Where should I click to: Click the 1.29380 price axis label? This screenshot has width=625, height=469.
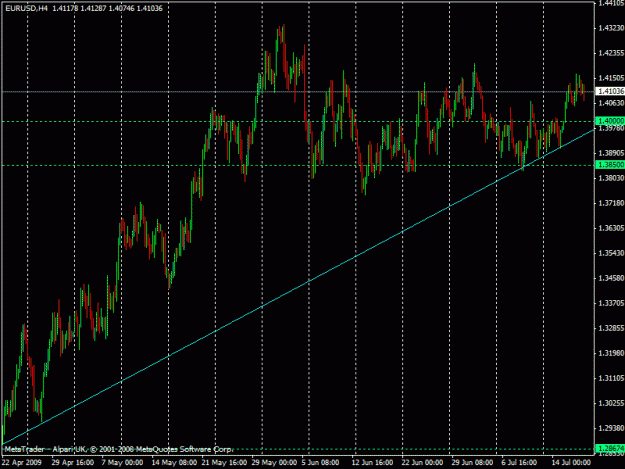pyautogui.click(x=611, y=428)
